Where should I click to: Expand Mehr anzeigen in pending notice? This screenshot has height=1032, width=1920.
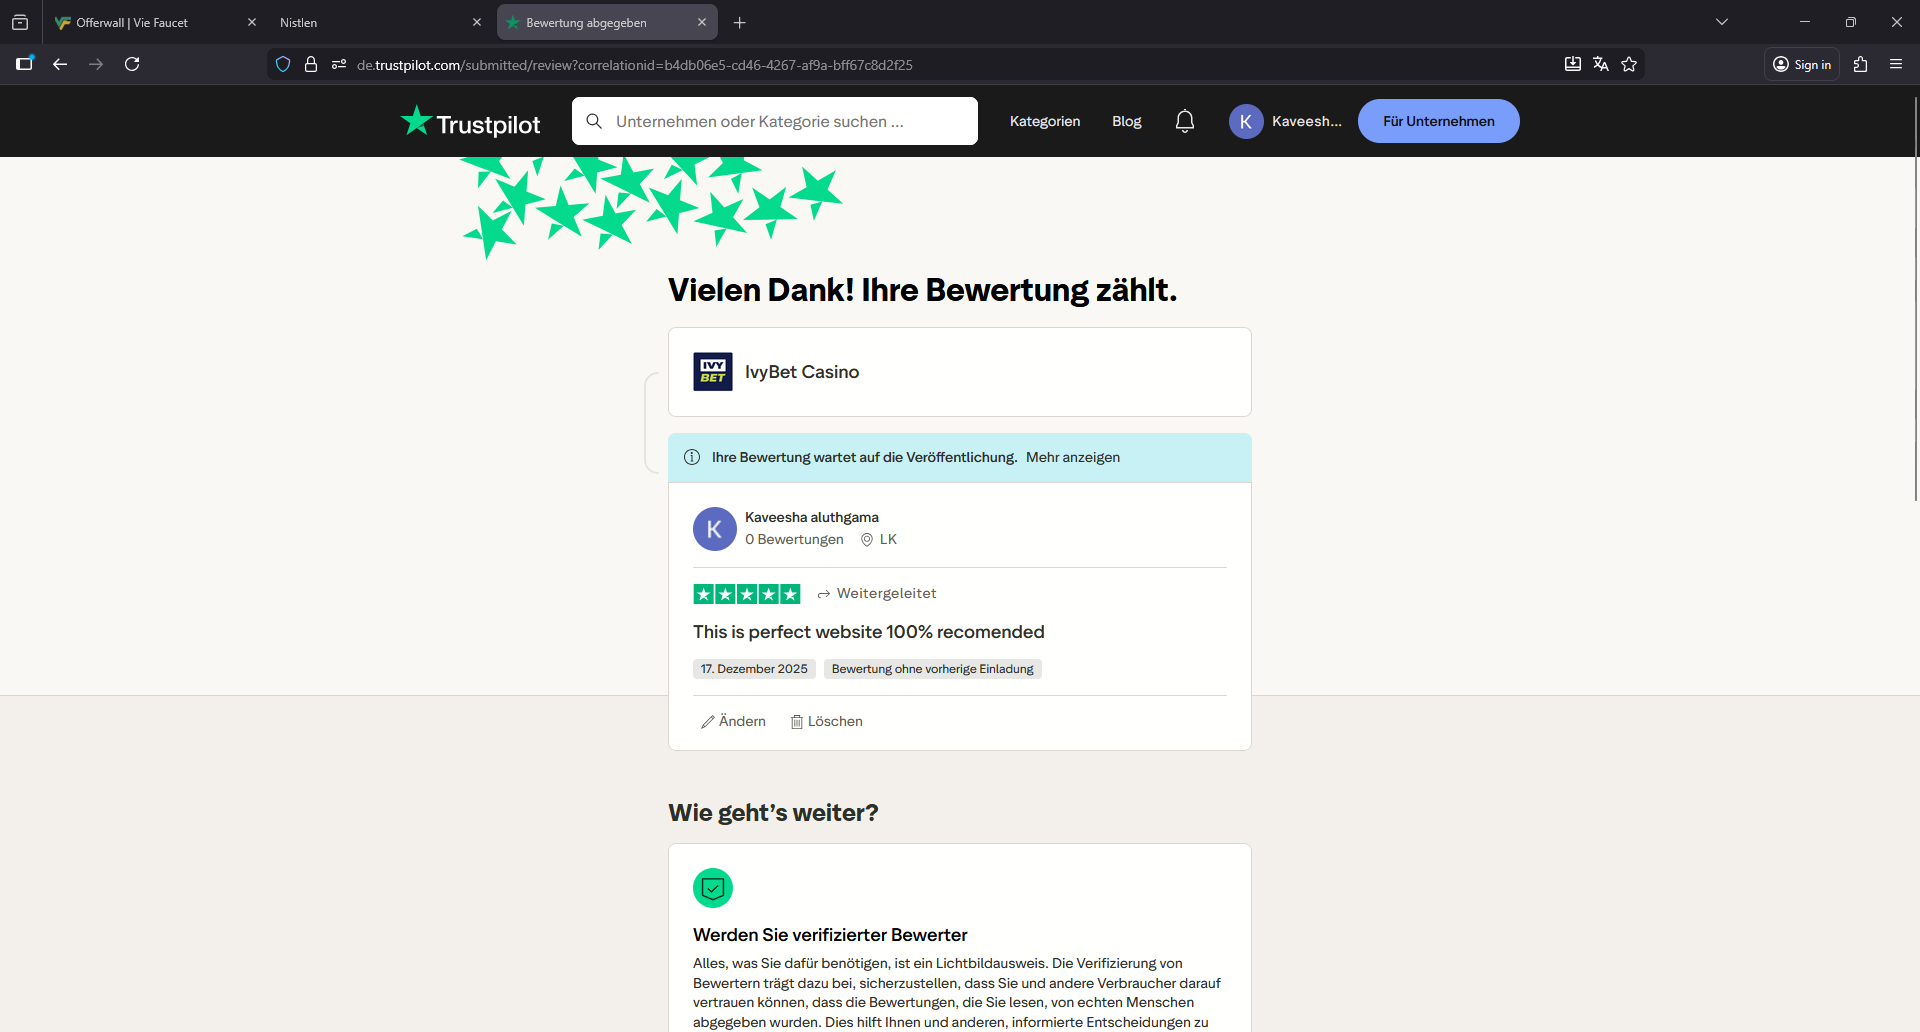click(x=1073, y=457)
